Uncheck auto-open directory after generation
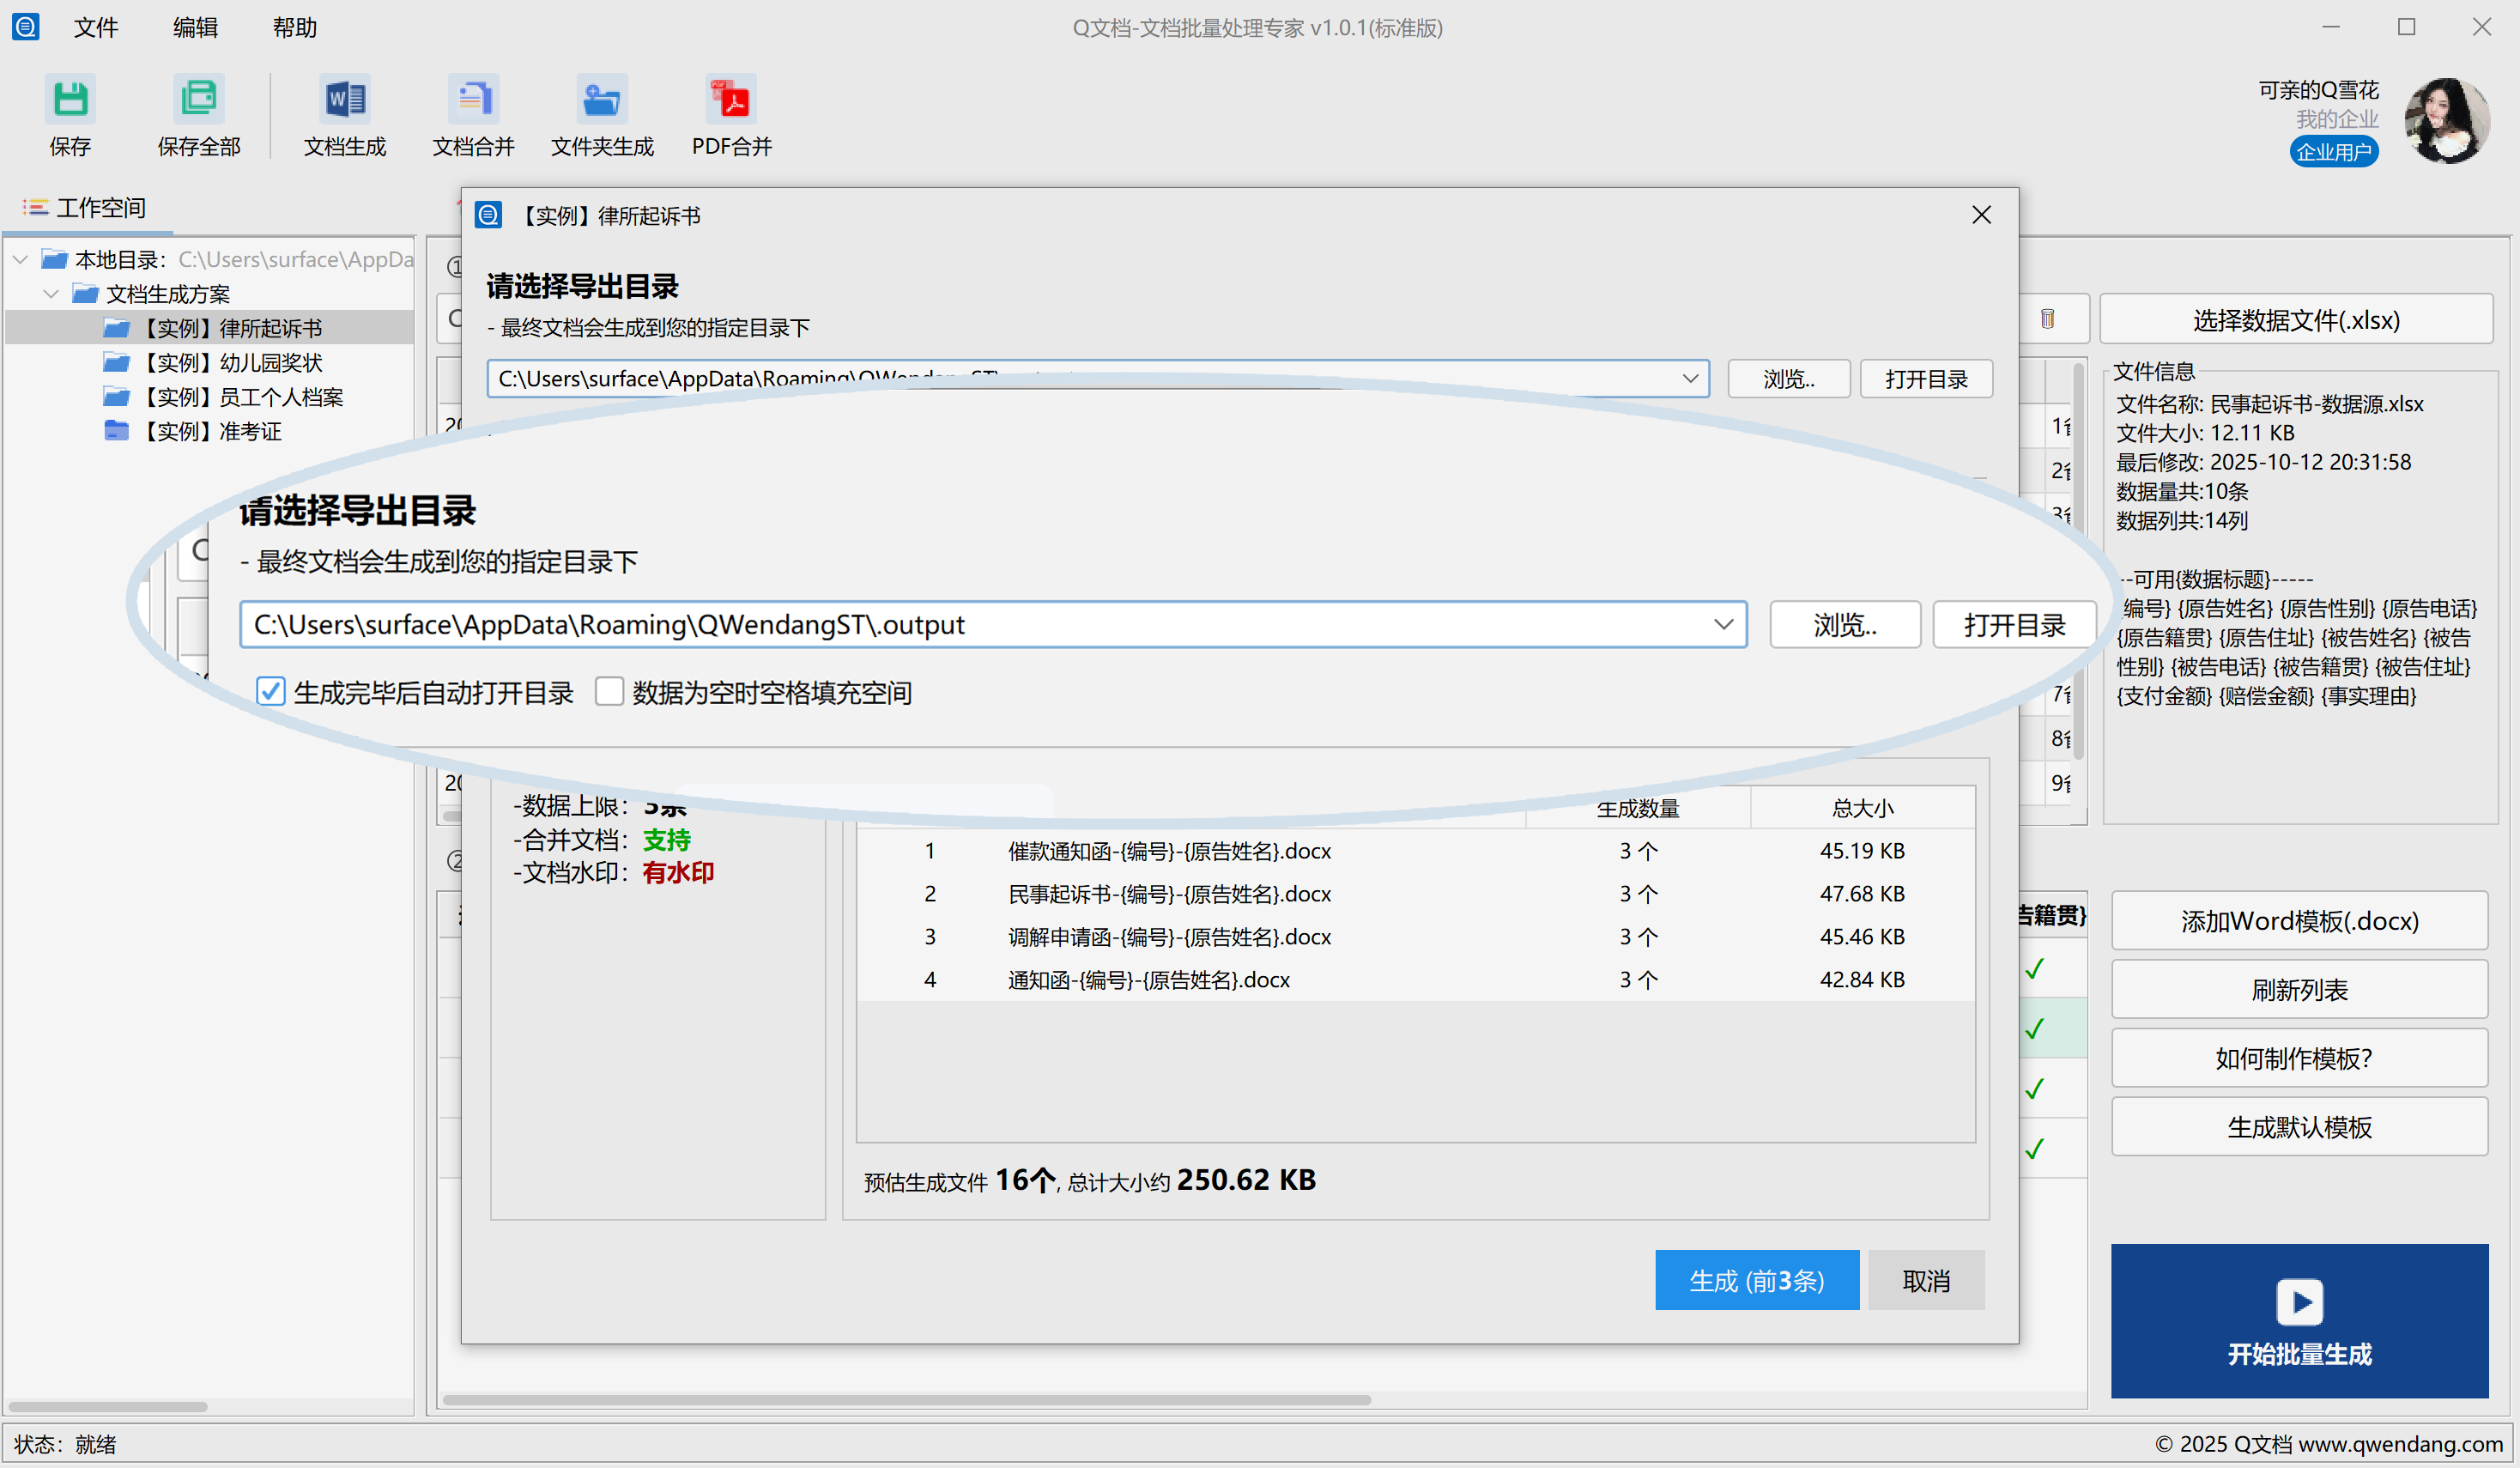This screenshot has height=1468, width=2520. click(271, 692)
